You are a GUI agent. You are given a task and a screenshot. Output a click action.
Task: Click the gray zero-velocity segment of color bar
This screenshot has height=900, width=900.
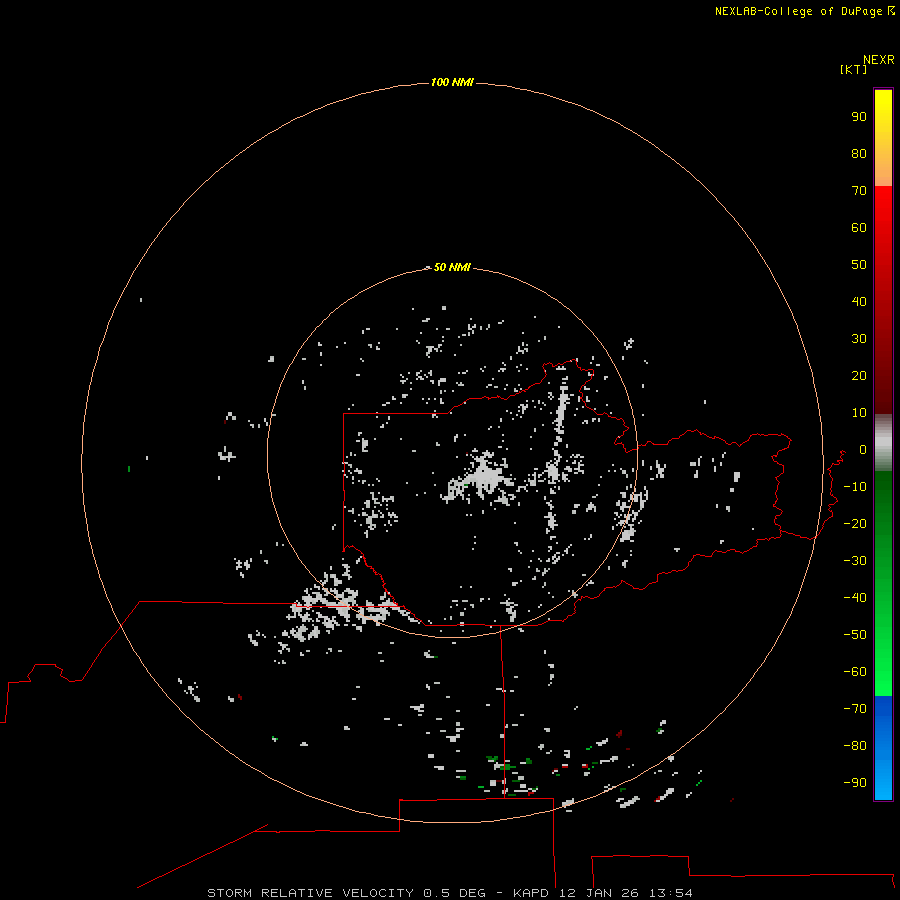coord(883,443)
